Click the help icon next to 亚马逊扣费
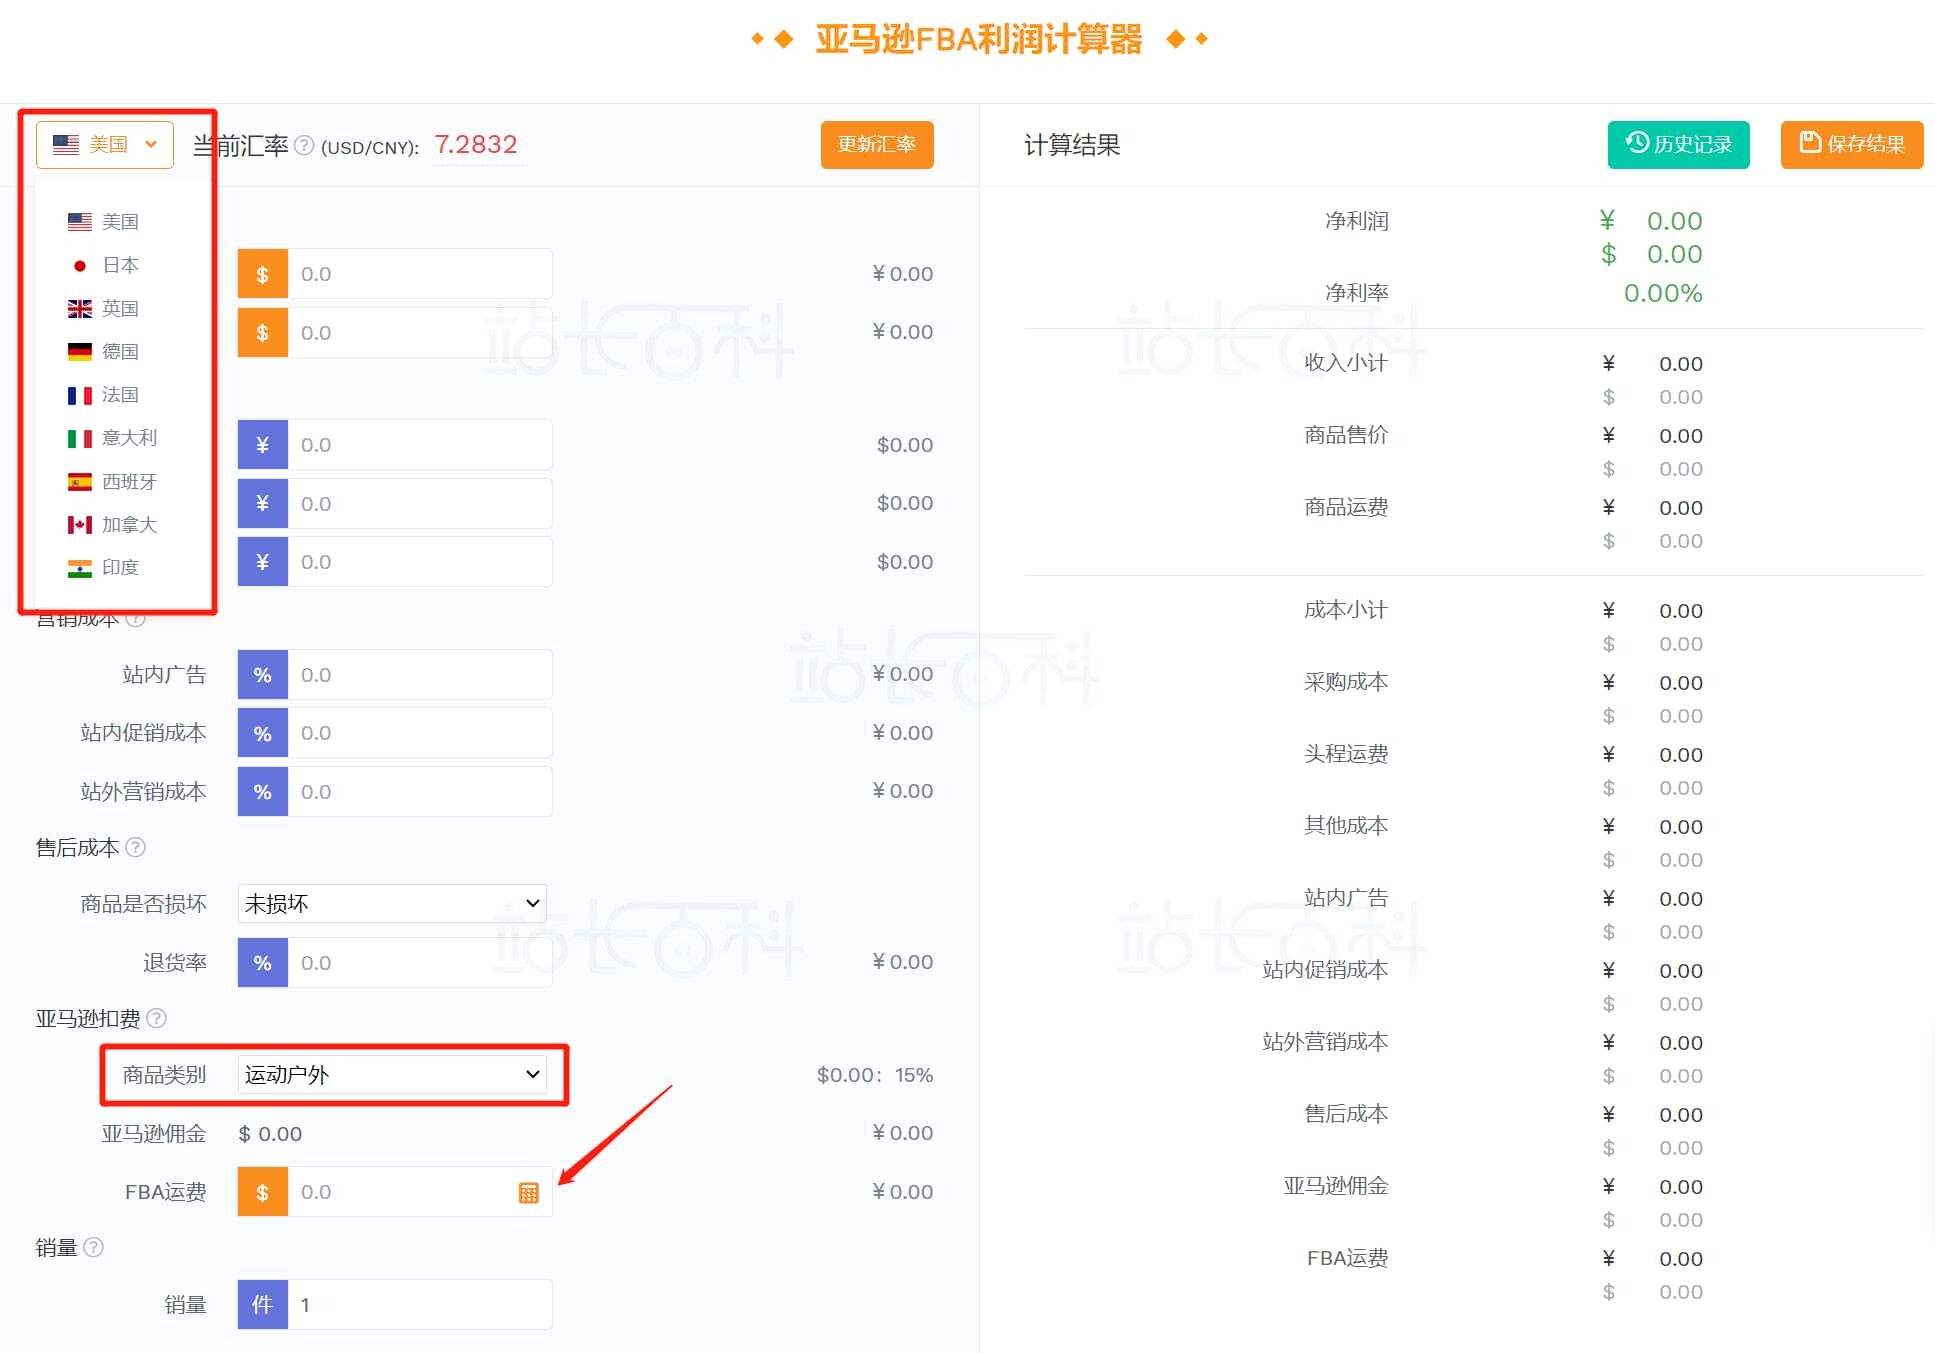1935x1353 pixels. [157, 1019]
